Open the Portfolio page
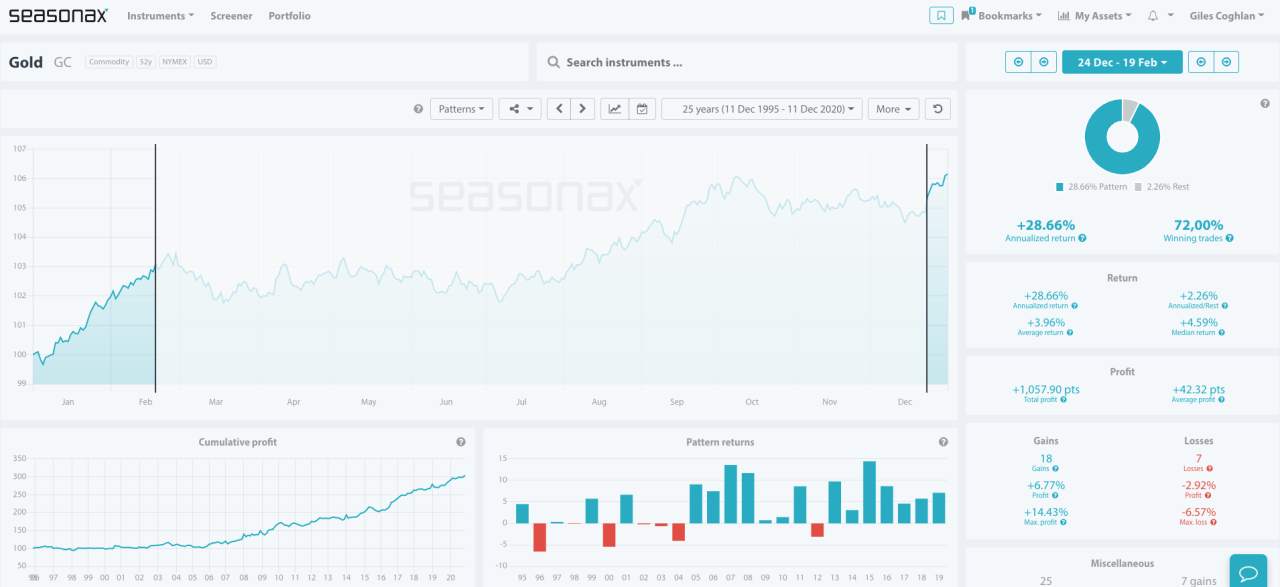Image resolution: width=1280 pixels, height=587 pixels. pyautogui.click(x=289, y=16)
